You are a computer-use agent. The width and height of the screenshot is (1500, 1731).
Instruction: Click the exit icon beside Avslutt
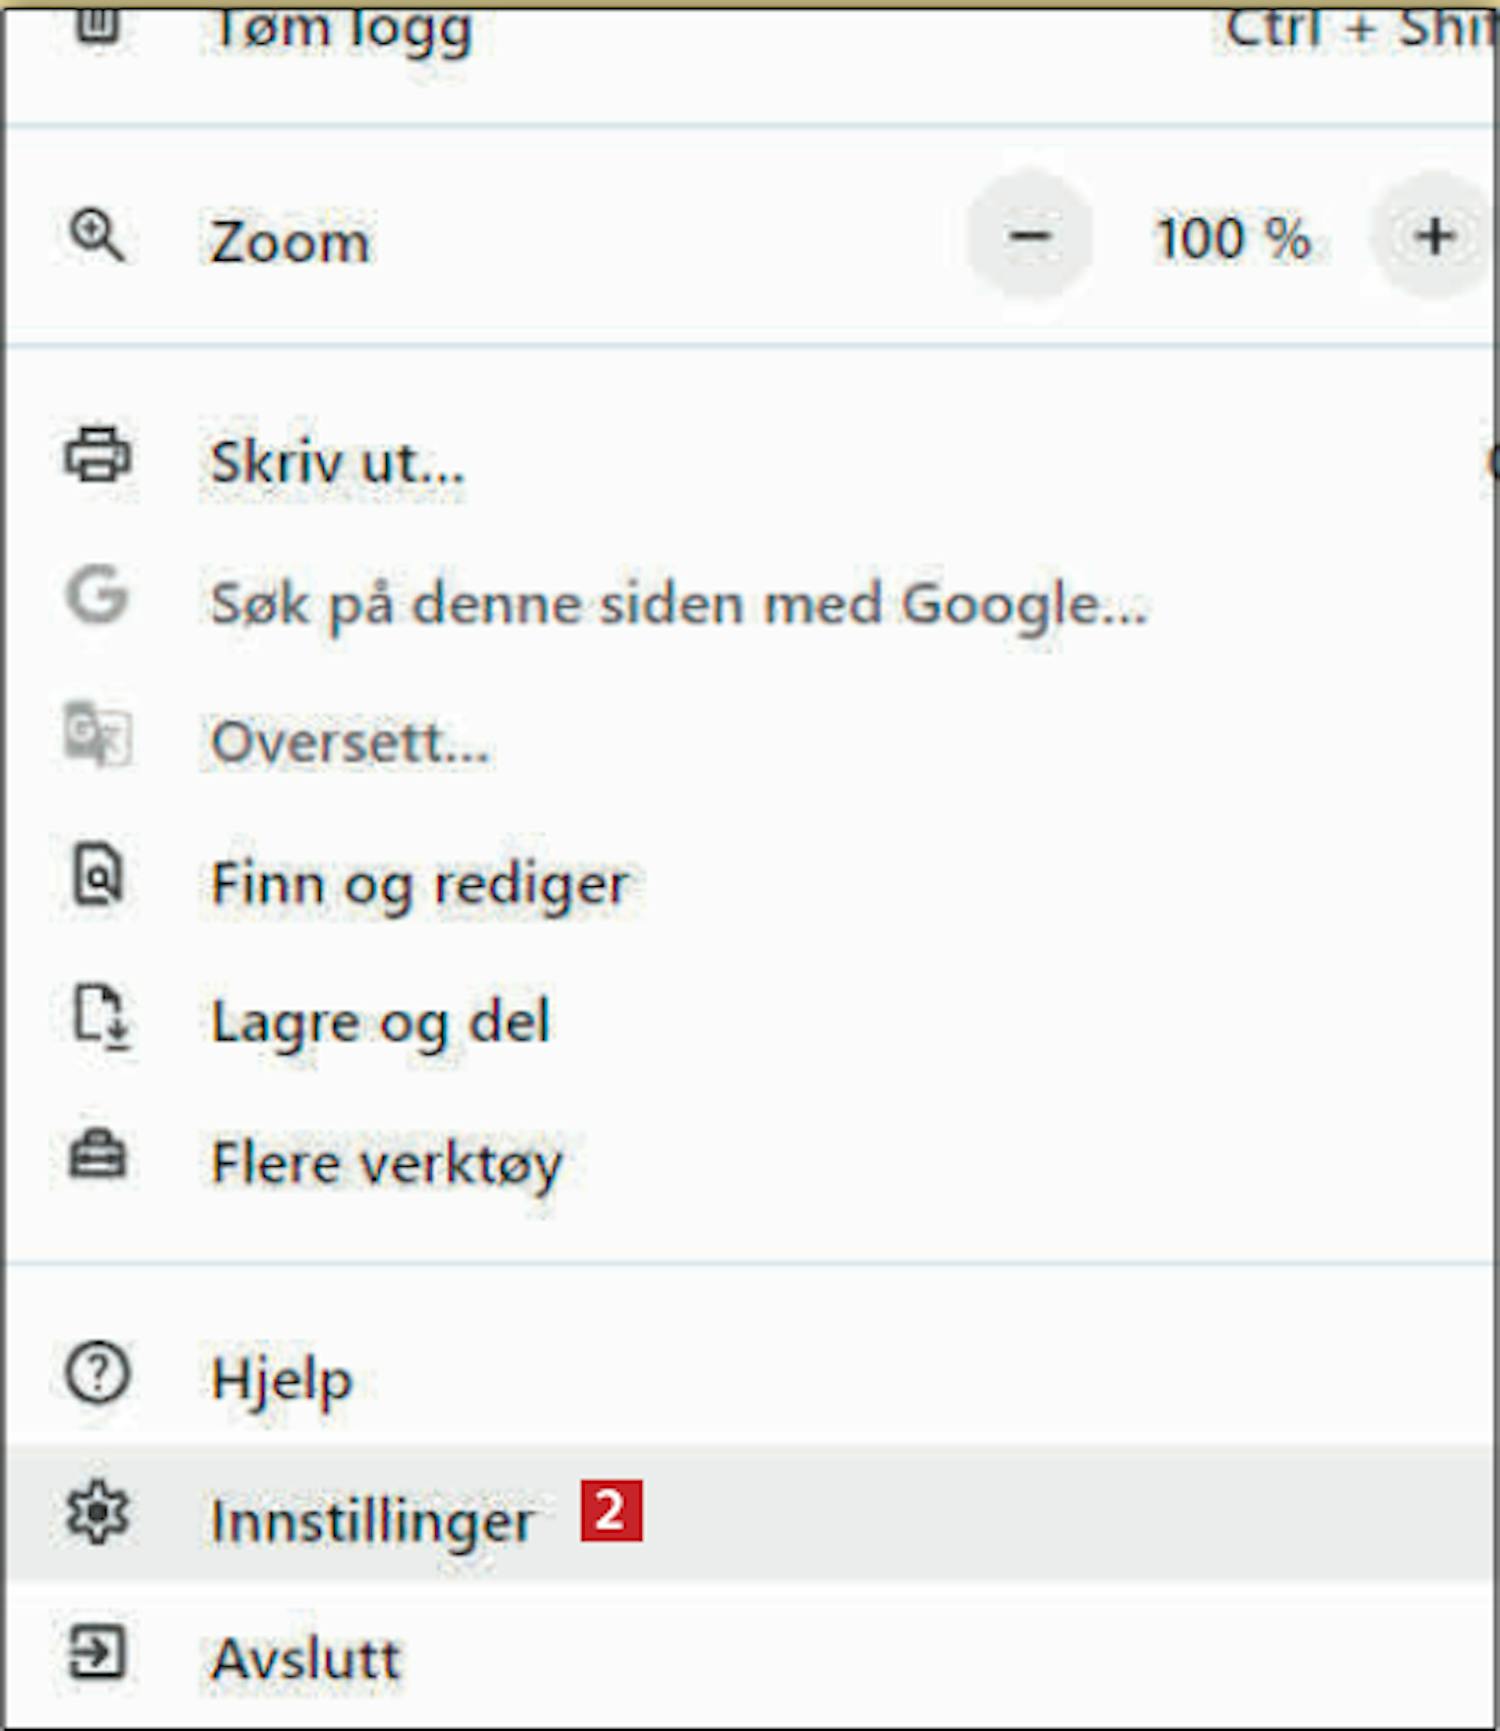click(97, 1653)
